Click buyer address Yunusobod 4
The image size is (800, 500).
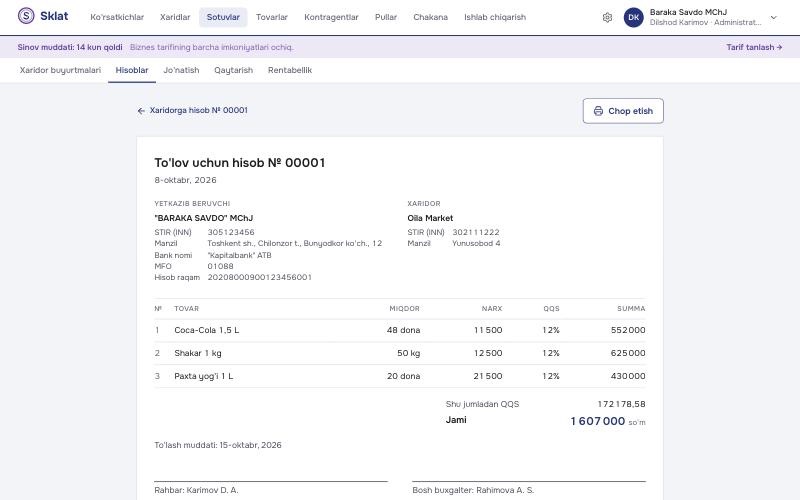(x=476, y=243)
